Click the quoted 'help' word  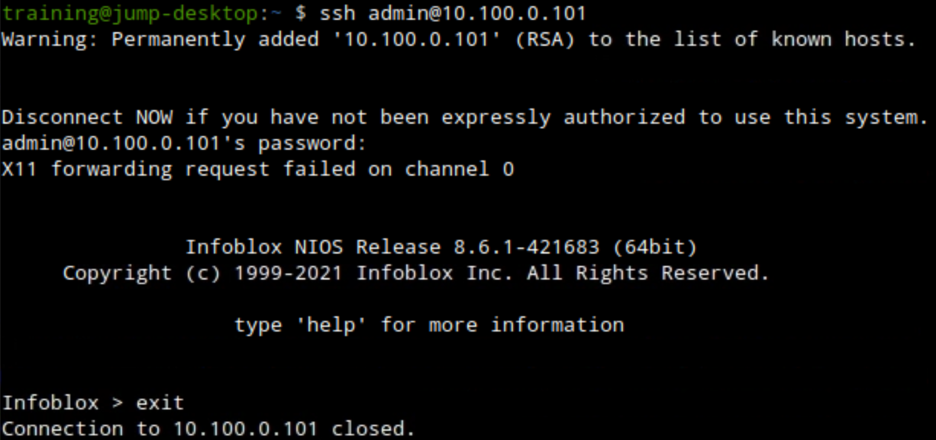pyautogui.click(x=332, y=325)
